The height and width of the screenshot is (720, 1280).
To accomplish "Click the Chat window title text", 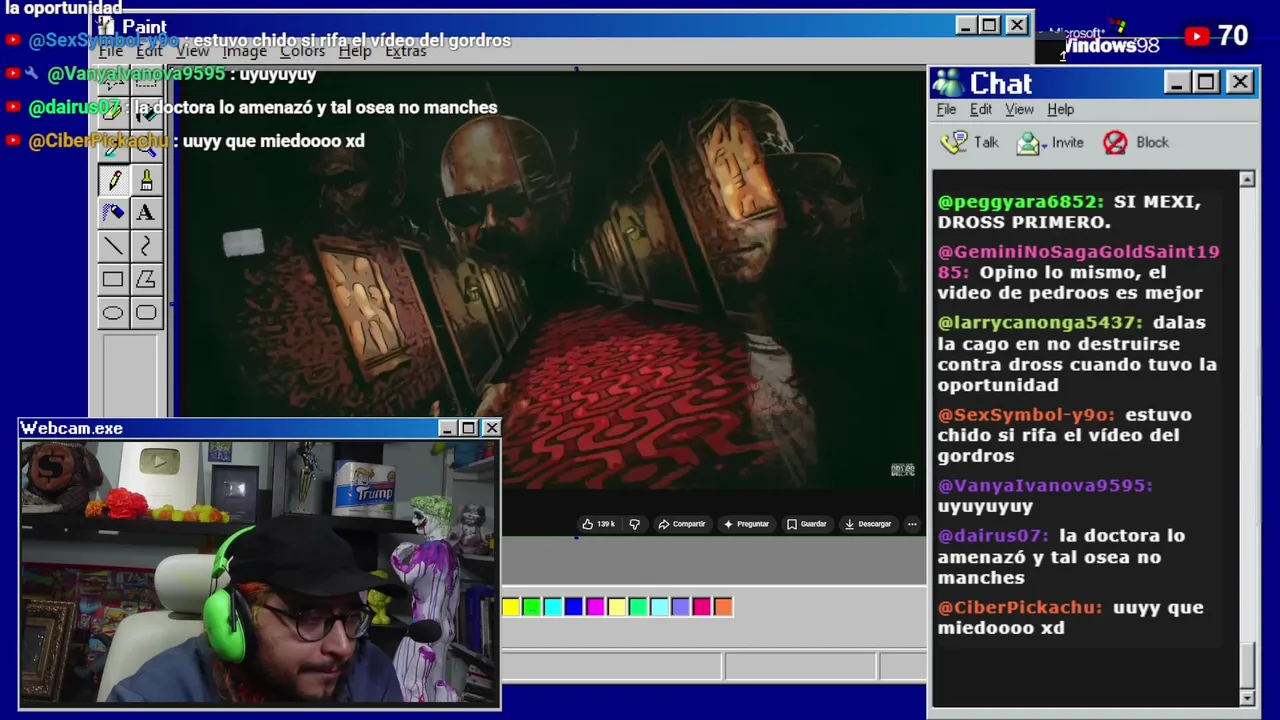I will pyautogui.click(x=1000, y=83).
